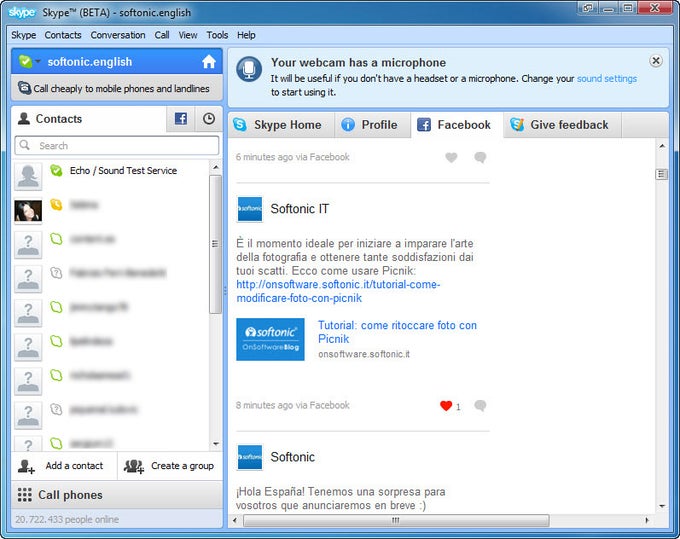Viewport: 680px width, 539px height.
Task: Click the Add a contact button
Action: [x=64, y=466]
